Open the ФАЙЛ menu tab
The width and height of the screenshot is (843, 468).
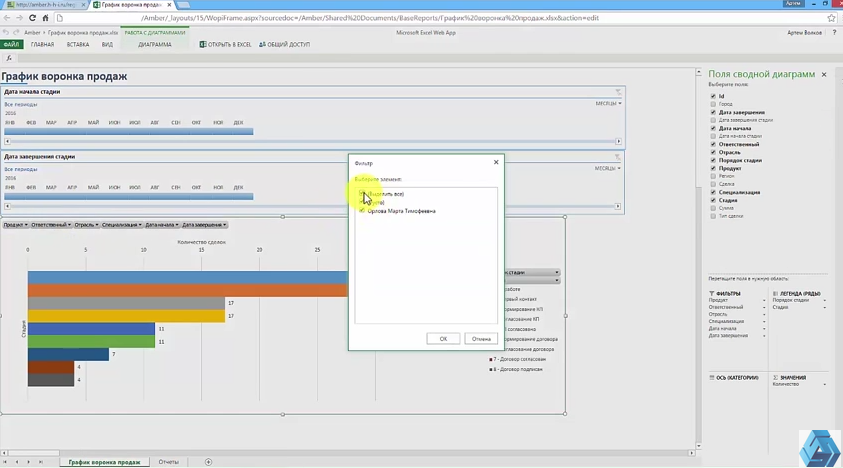click(11, 45)
